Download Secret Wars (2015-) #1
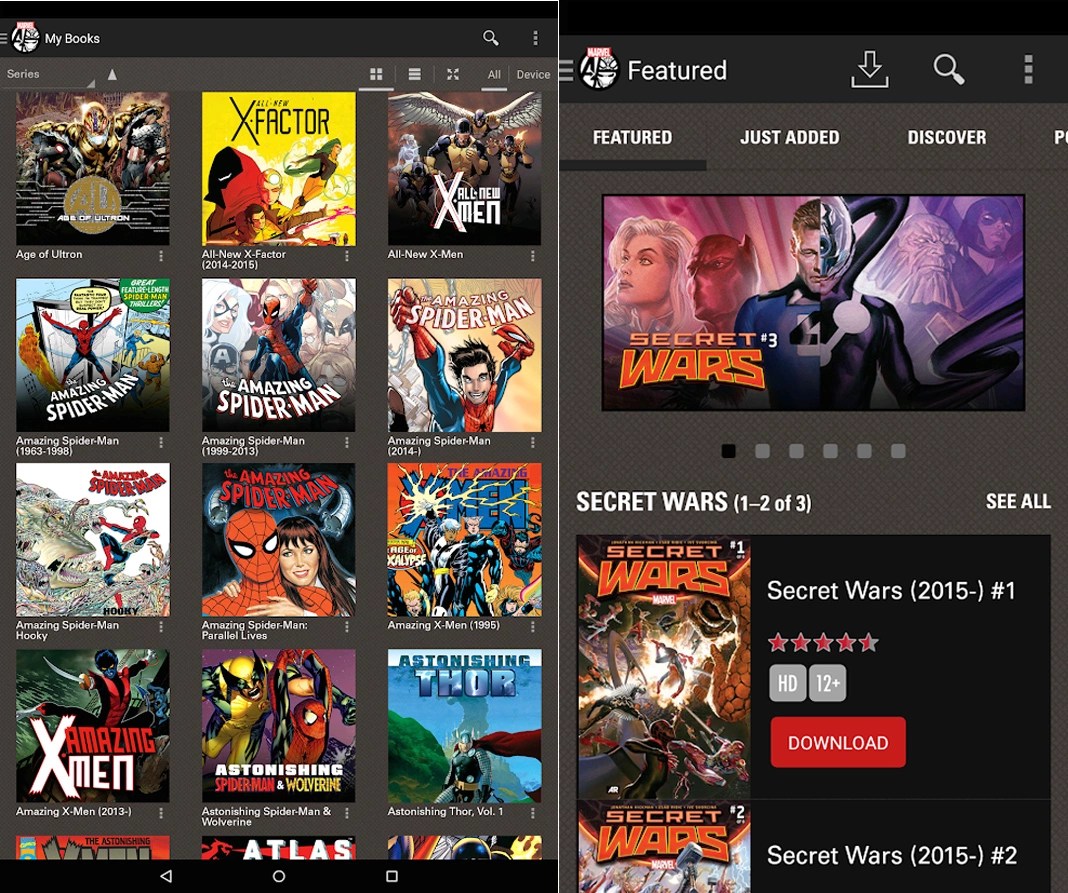The height and width of the screenshot is (893, 1068). 838,742
